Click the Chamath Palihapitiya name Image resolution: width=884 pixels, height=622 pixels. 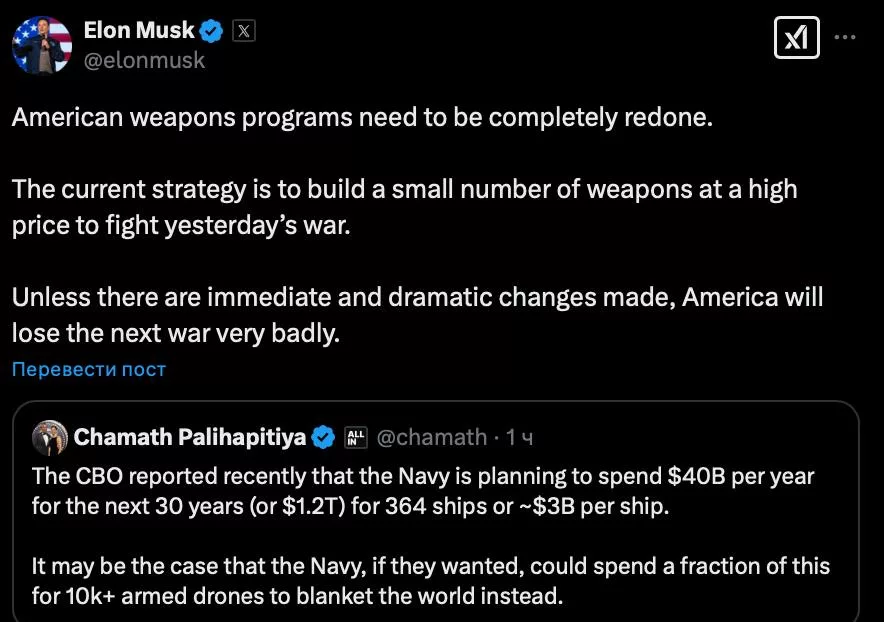pos(189,437)
